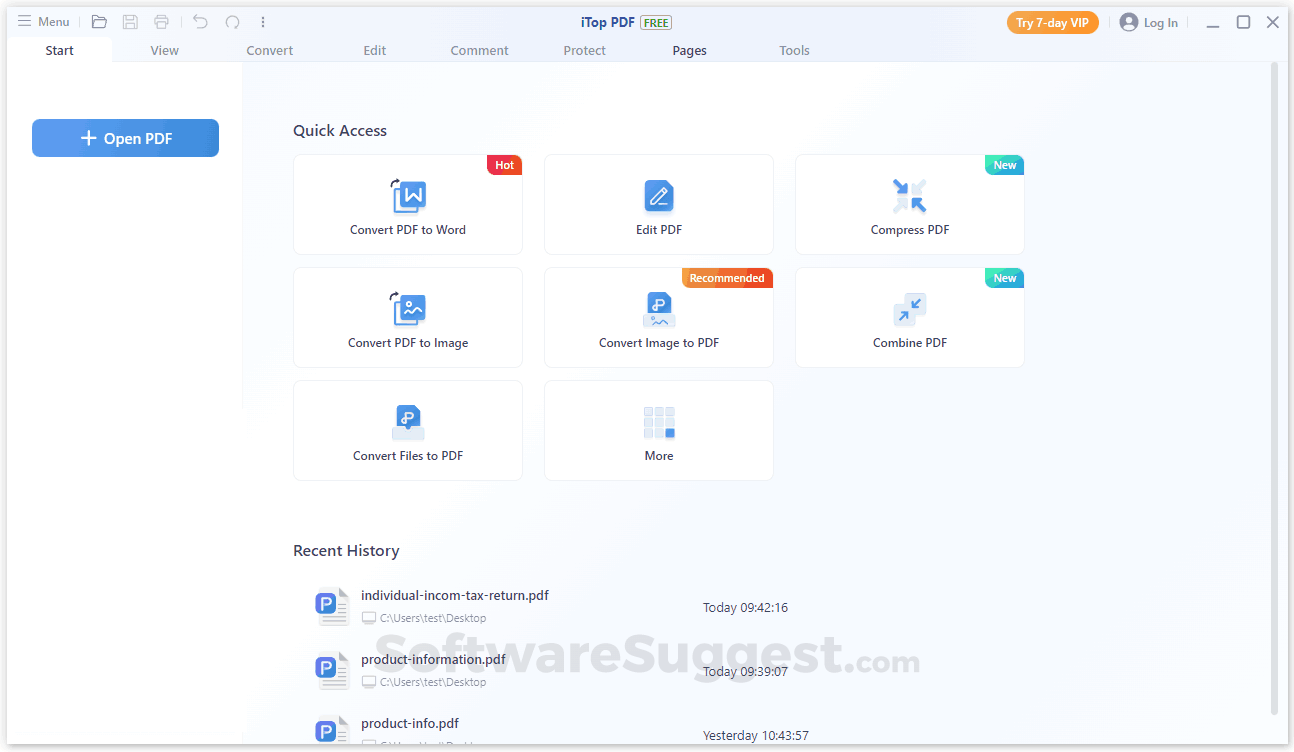
Task: Close the iTop PDF window
Action: click(1273, 22)
